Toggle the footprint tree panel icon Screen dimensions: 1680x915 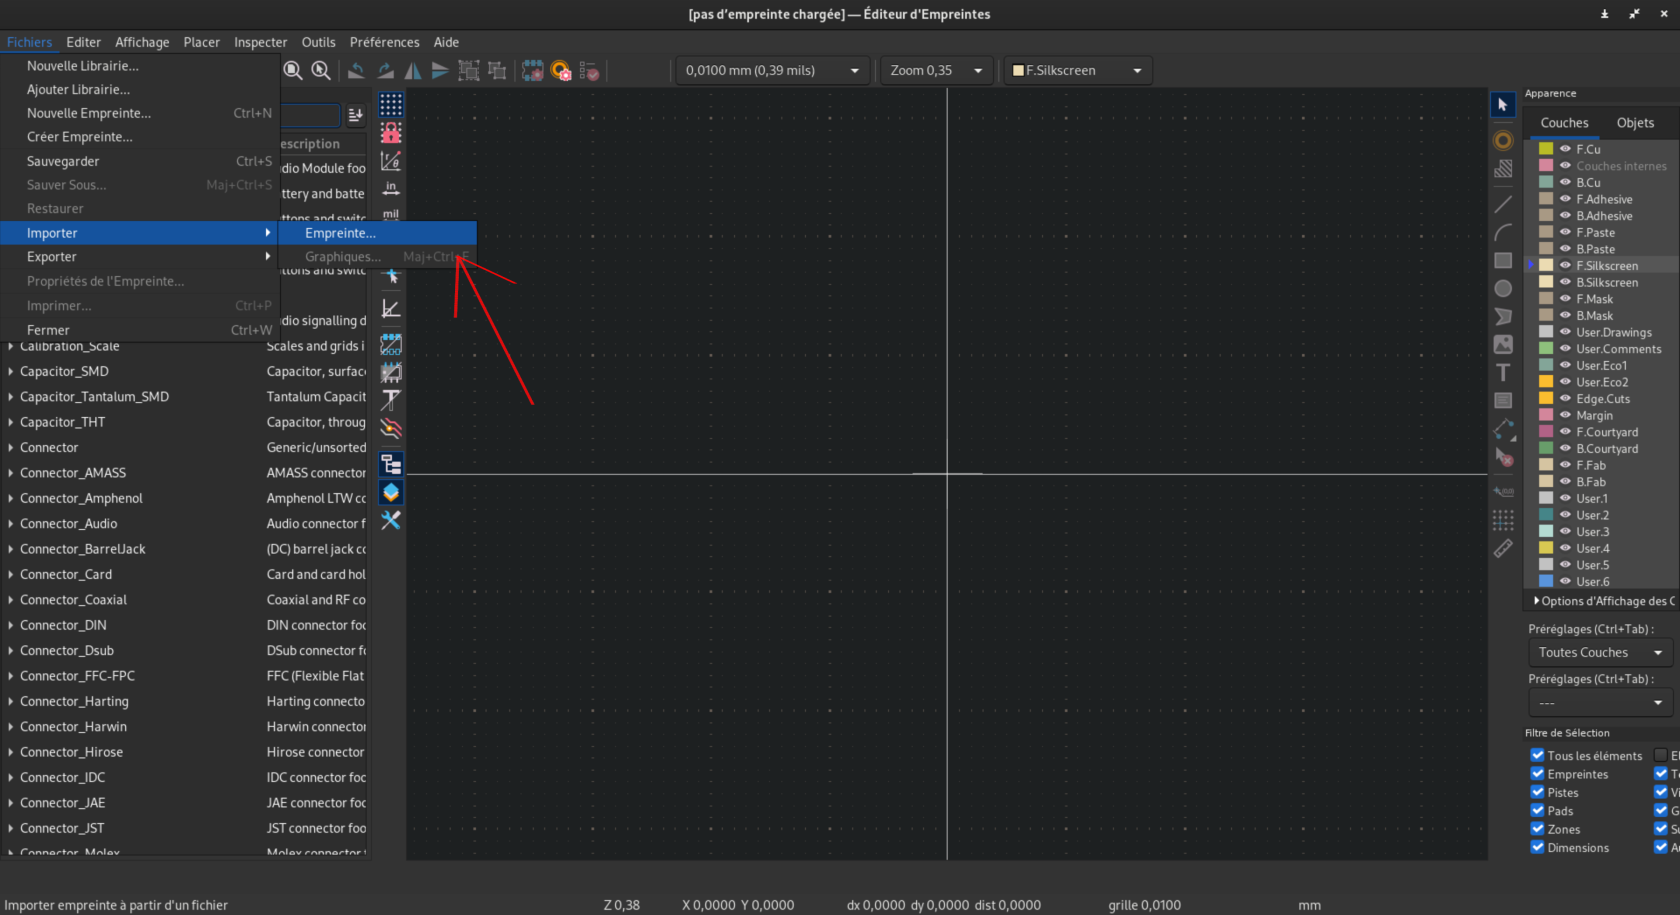click(391, 464)
